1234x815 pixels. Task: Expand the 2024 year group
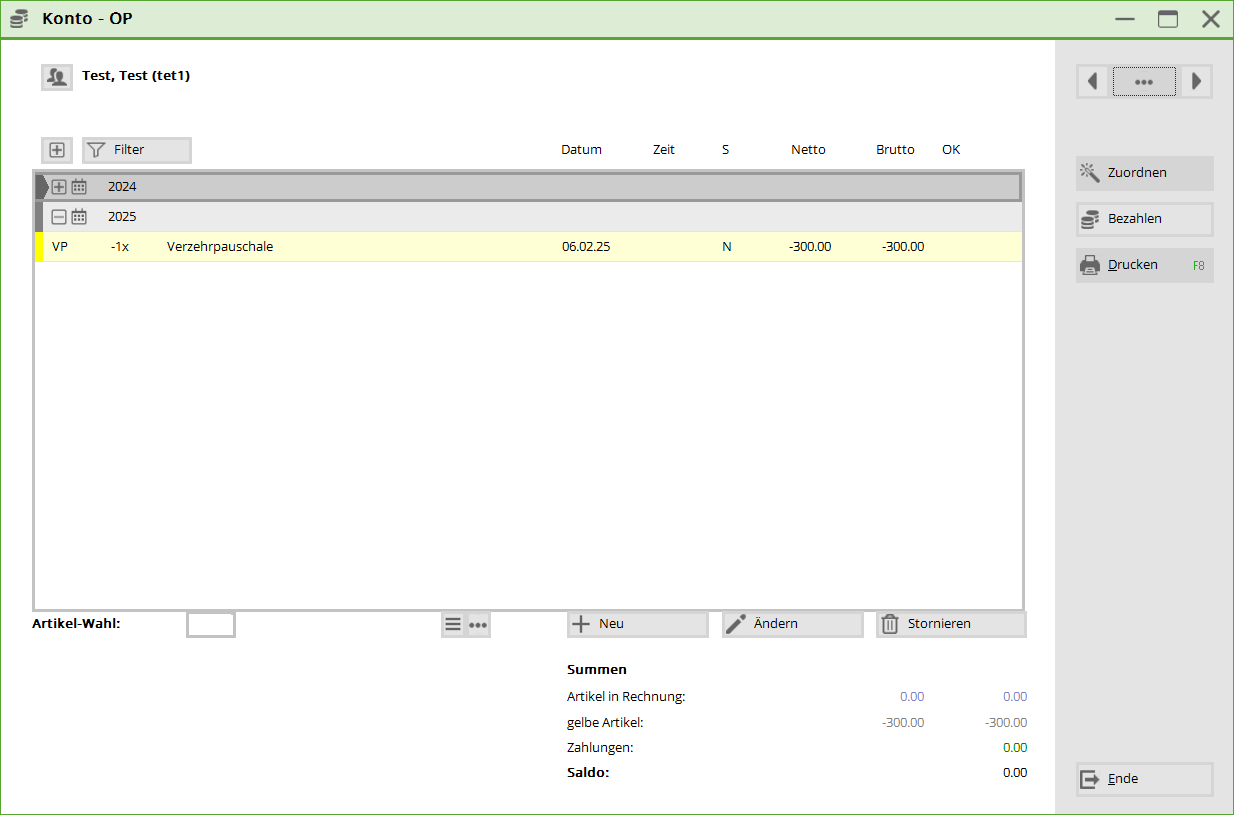(59, 187)
